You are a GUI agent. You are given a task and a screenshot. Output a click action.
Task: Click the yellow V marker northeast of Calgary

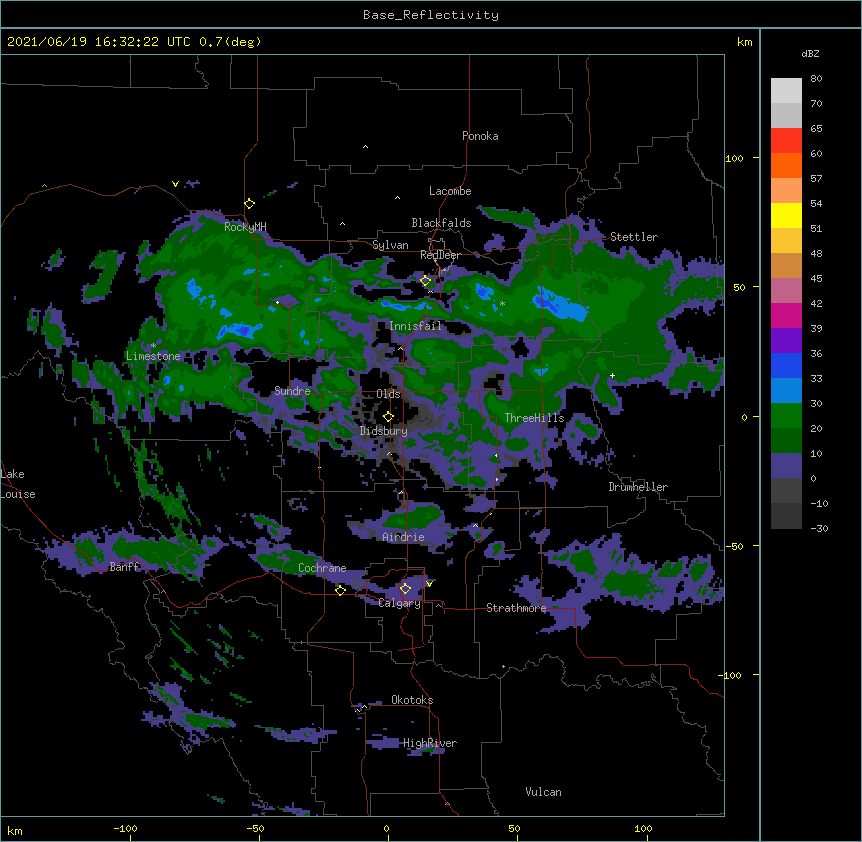[x=429, y=584]
